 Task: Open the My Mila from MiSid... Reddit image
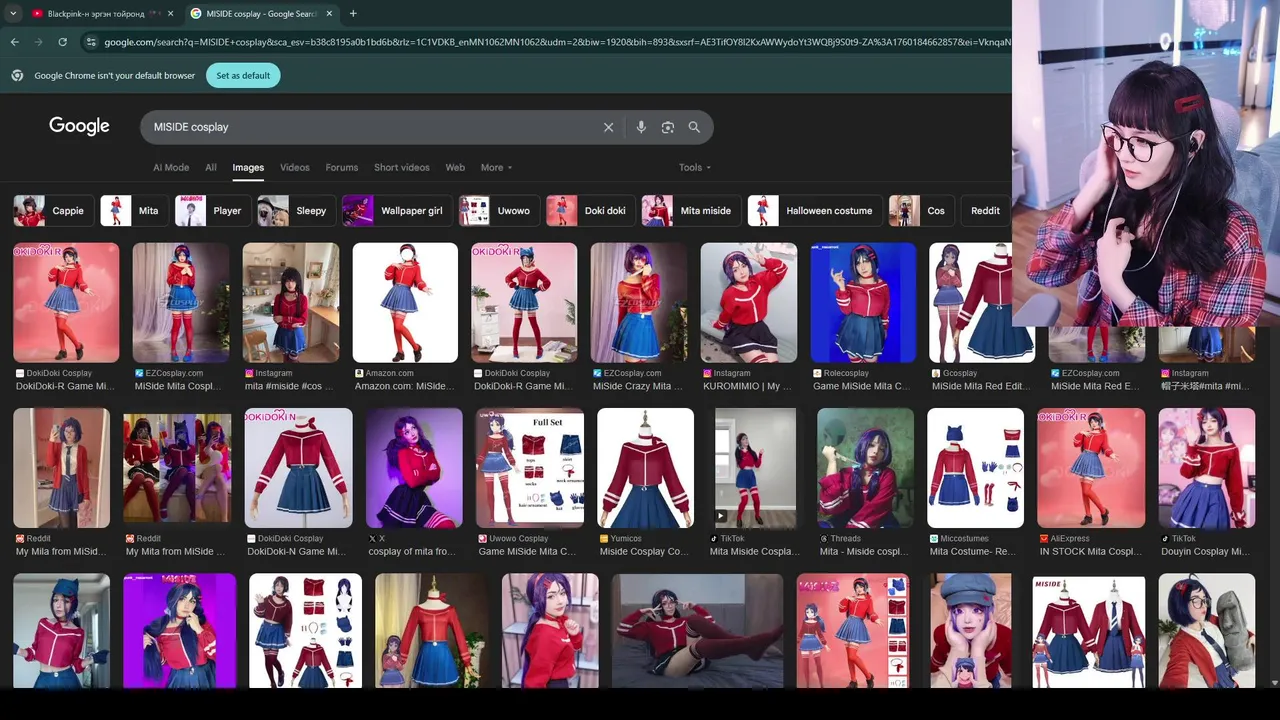click(x=61, y=467)
